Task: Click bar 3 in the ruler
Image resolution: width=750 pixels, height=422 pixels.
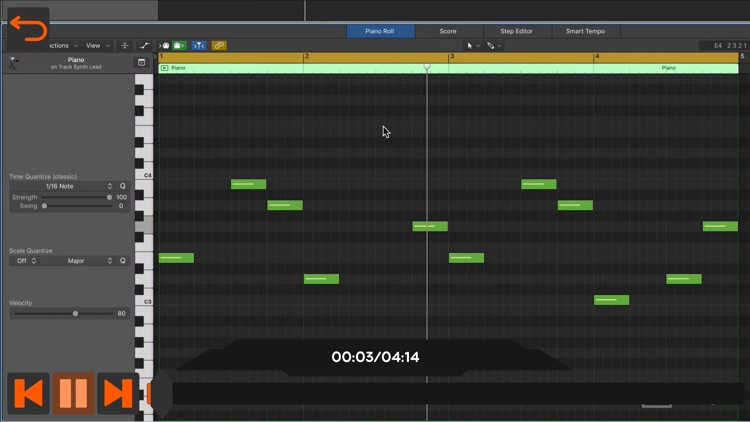Action: point(452,56)
